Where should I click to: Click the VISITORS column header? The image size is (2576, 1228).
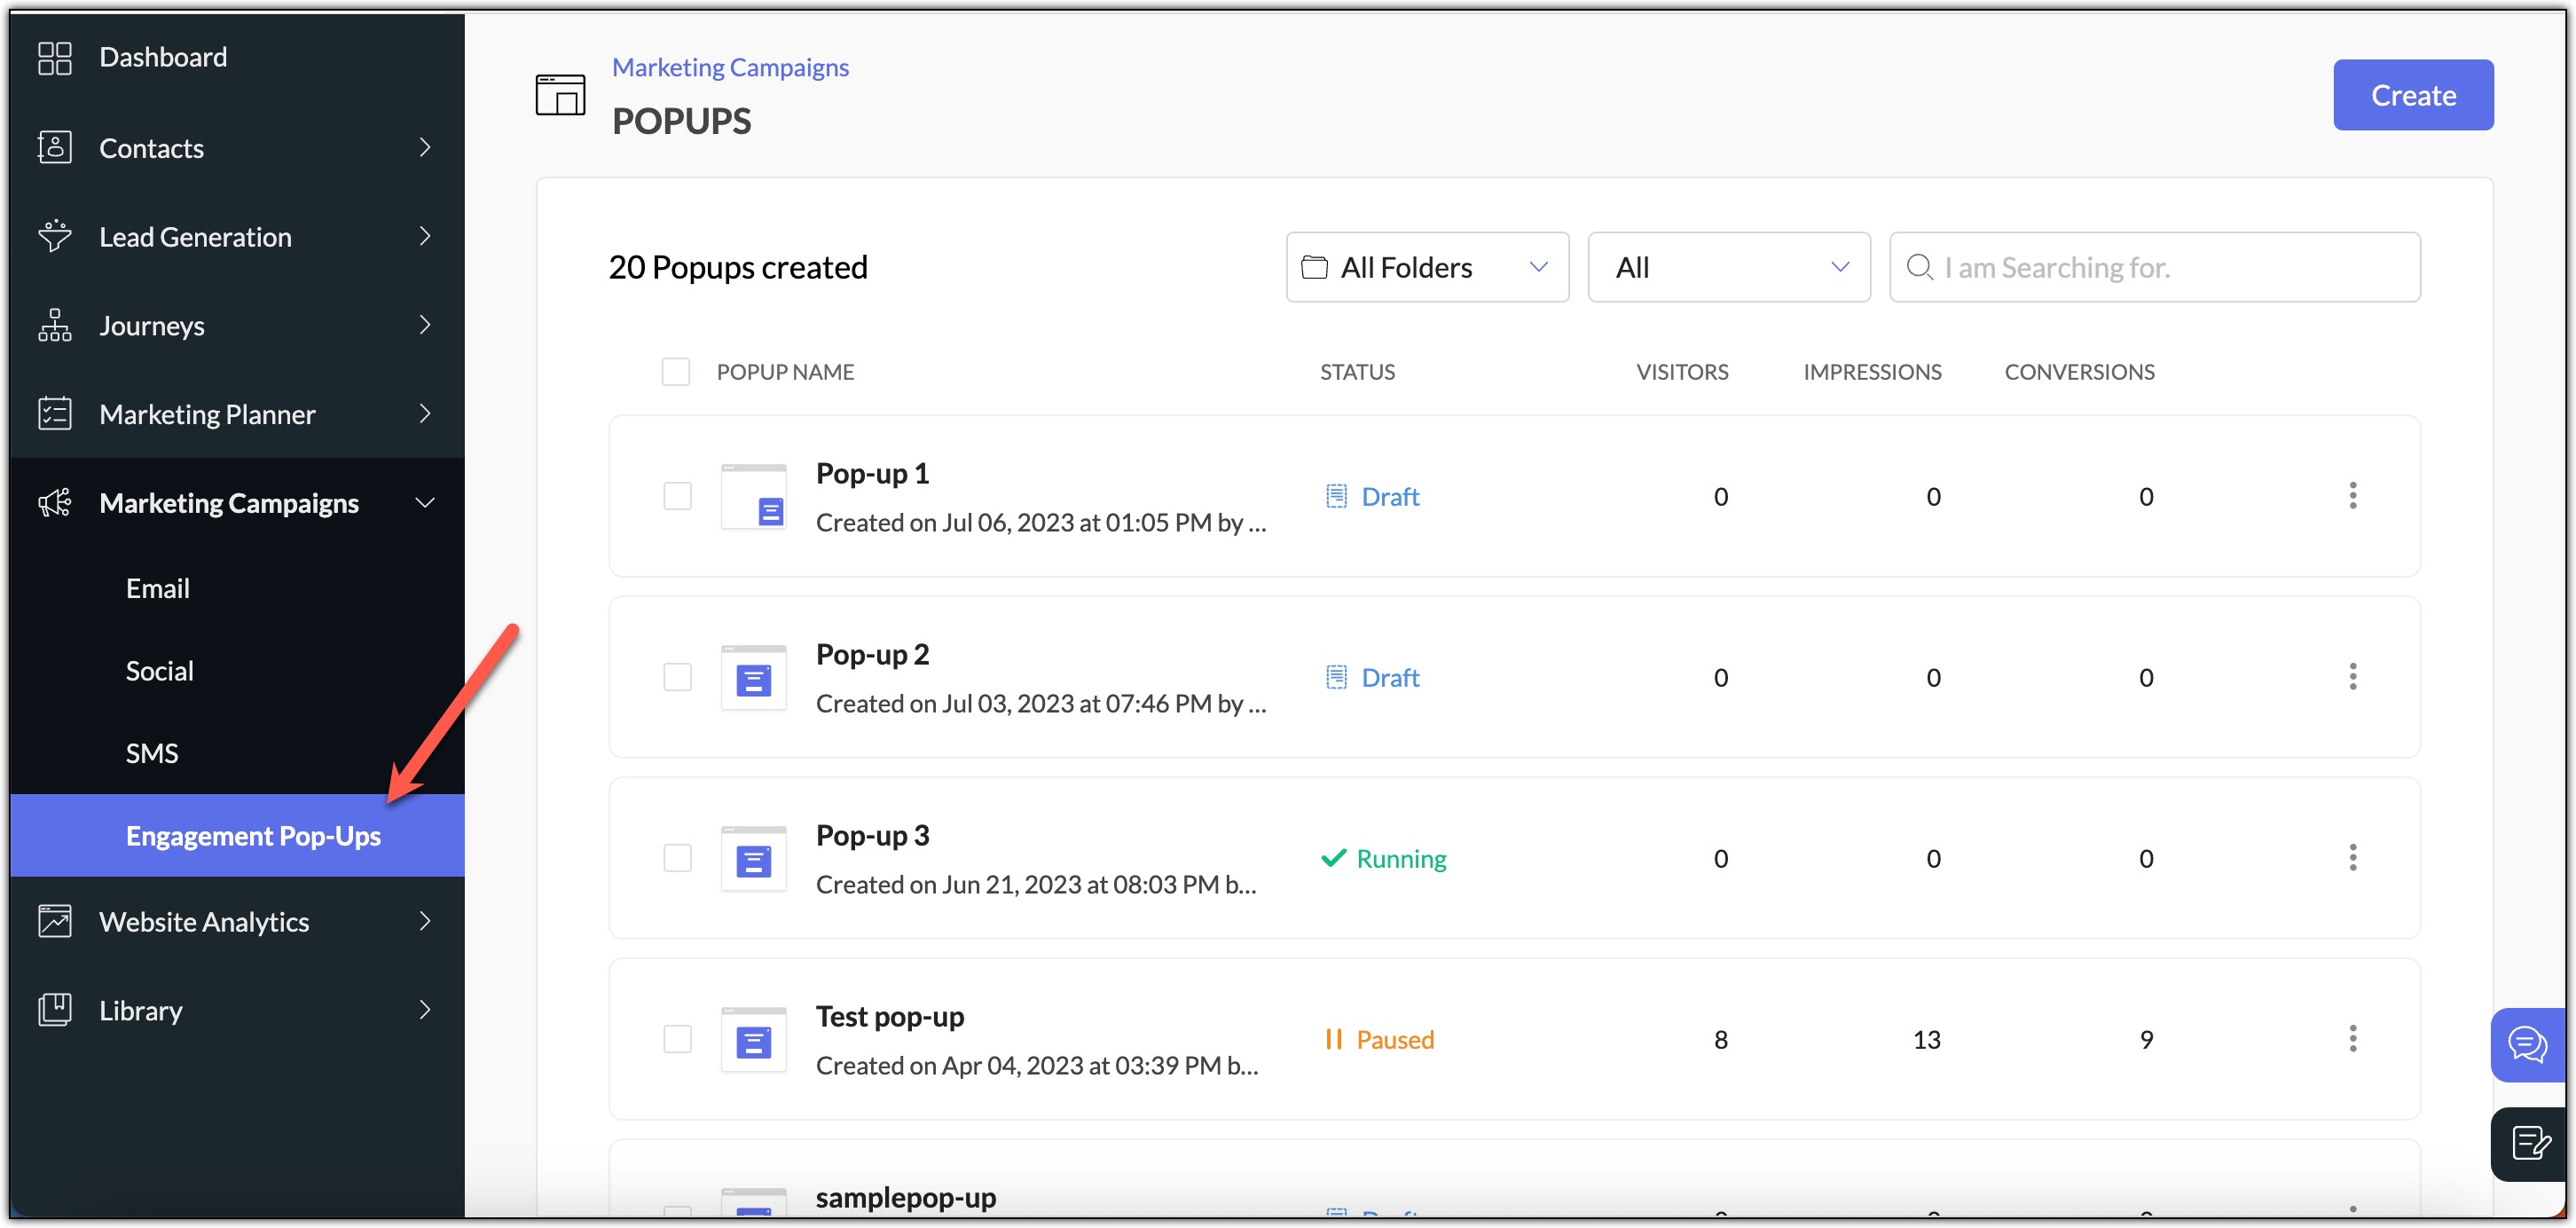pos(1682,372)
